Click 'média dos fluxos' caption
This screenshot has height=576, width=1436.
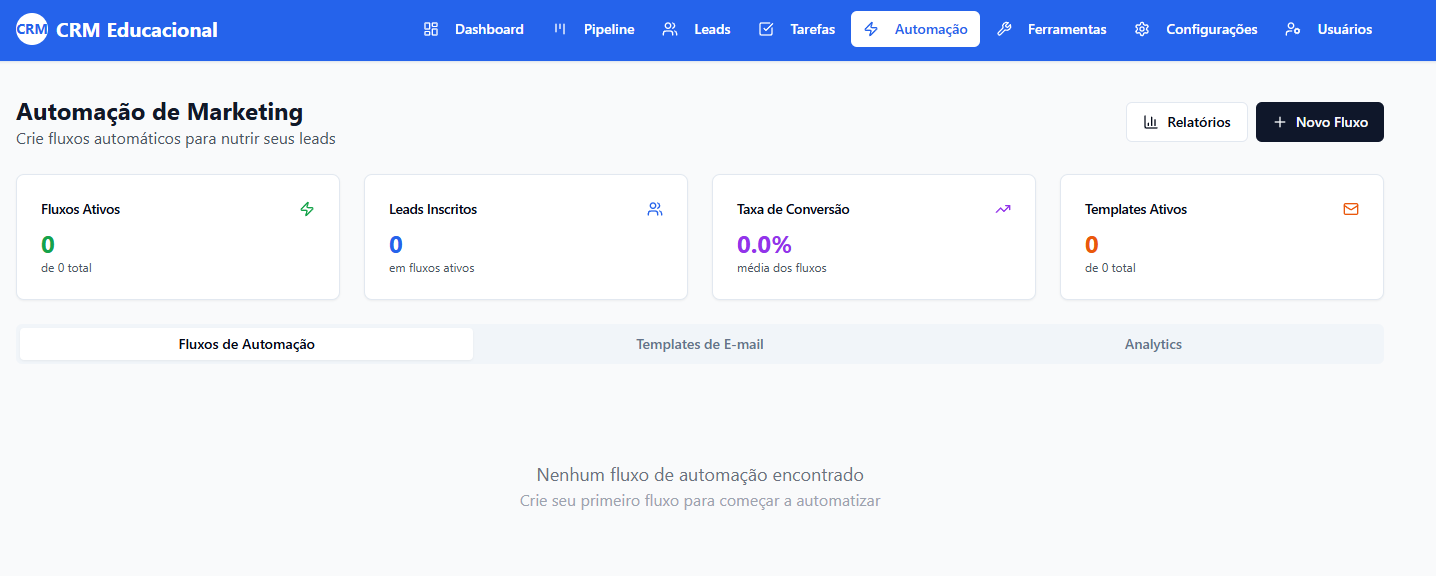click(782, 268)
